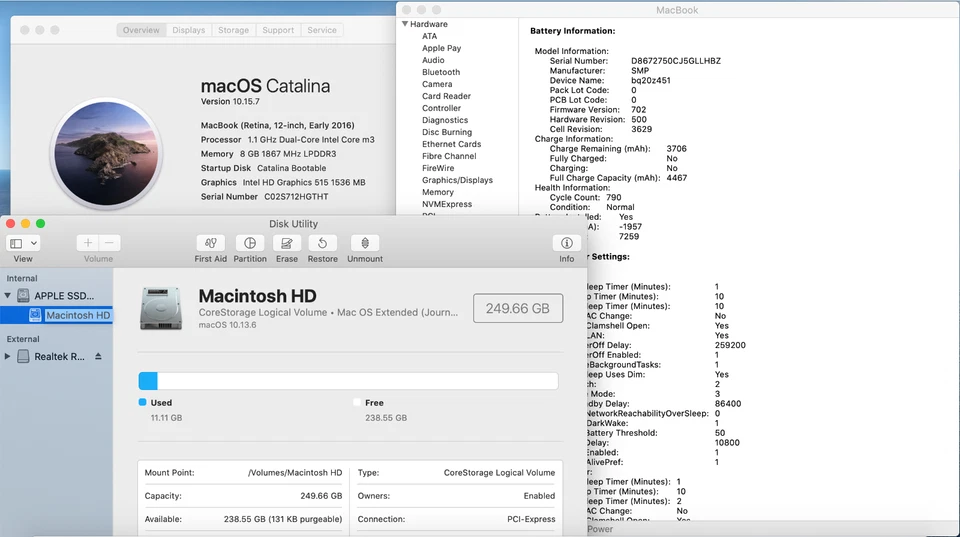Click the Available 238.55 GB value
This screenshot has height=537, width=960.
(283, 519)
